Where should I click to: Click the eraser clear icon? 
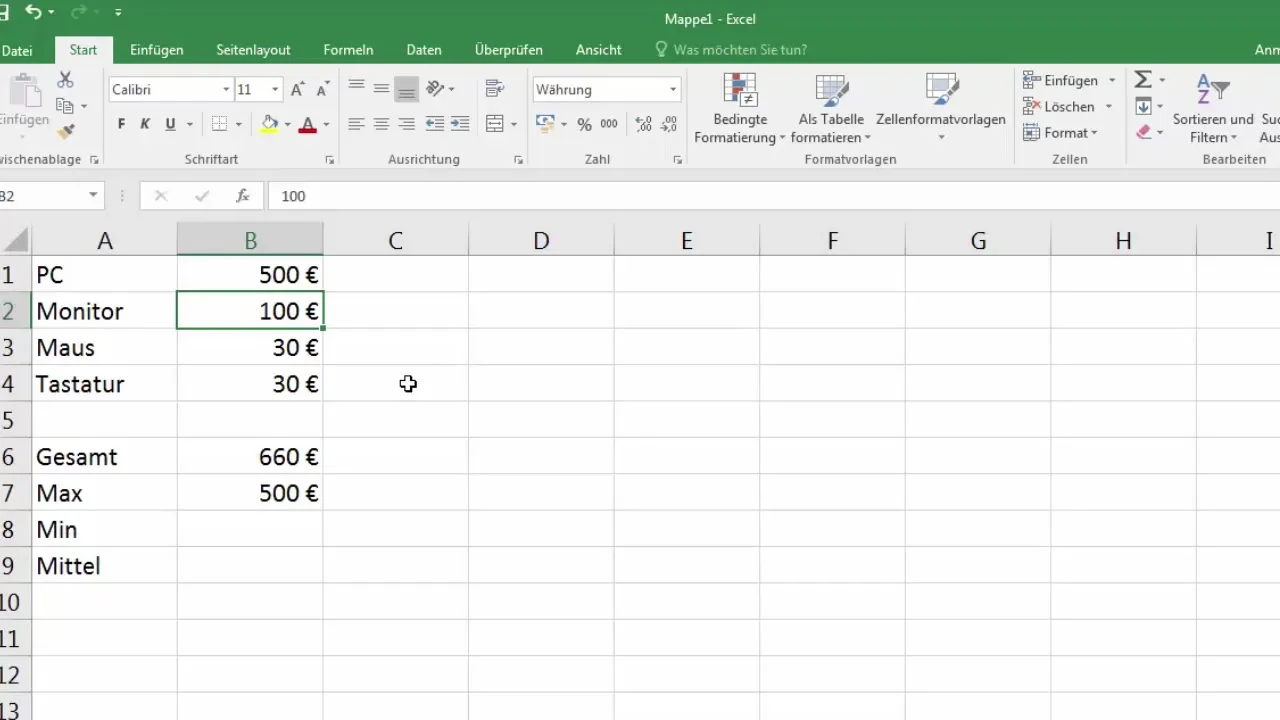point(1143,132)
